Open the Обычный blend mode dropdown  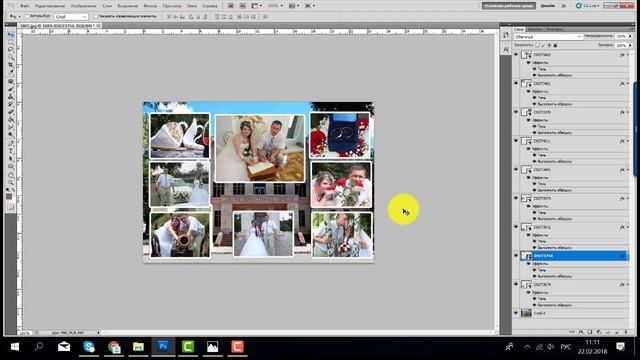point(549,37)
